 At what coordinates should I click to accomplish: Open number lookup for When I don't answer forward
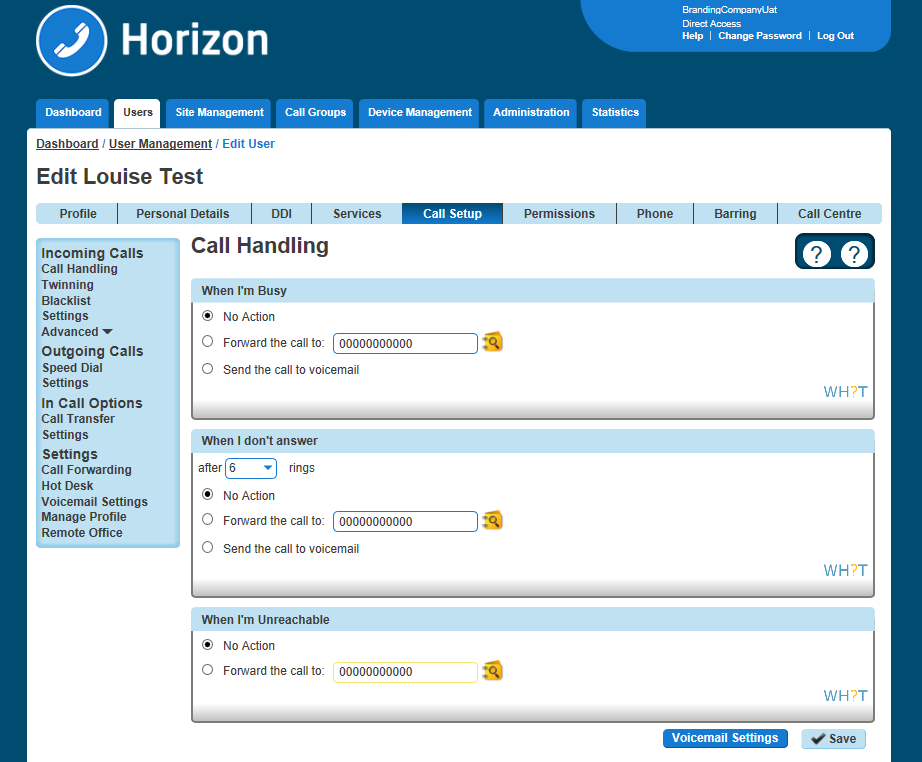(492, 520)
